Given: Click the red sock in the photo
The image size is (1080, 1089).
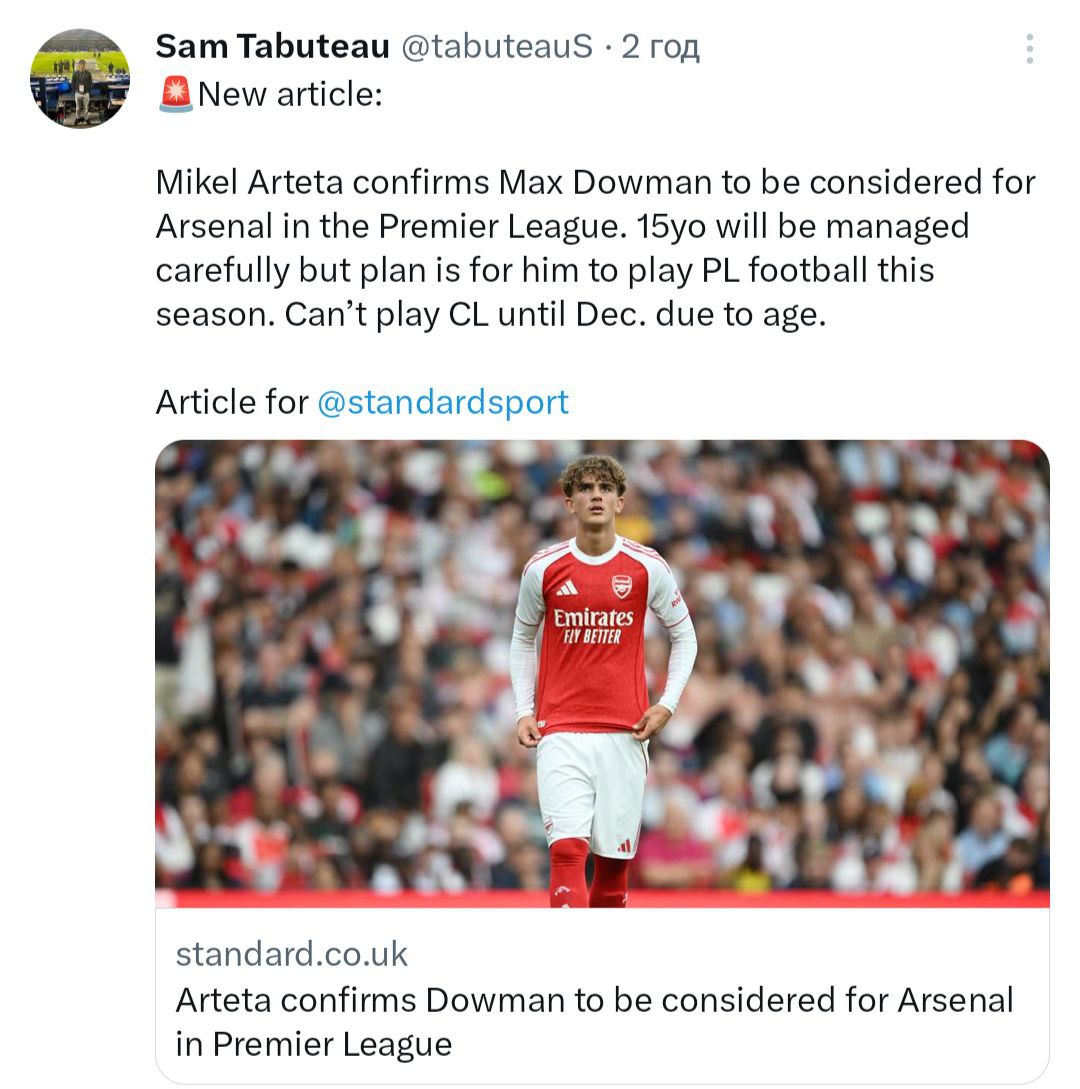Looking at the screenshot, I should [x=569, y=872].
